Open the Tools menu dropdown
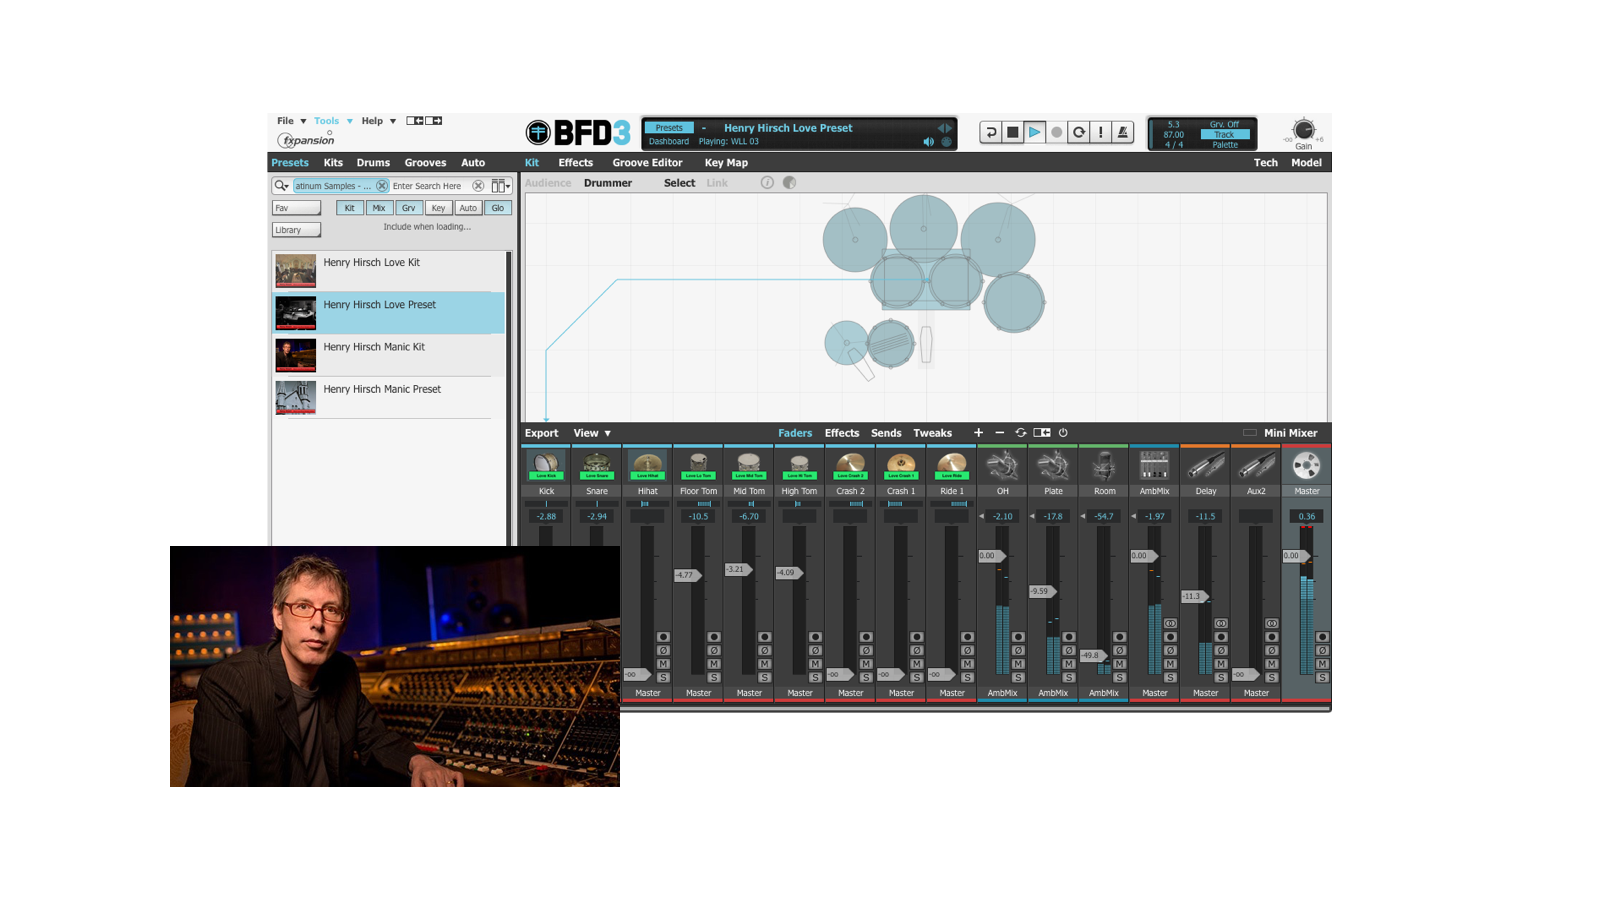 tap(334, 121)
